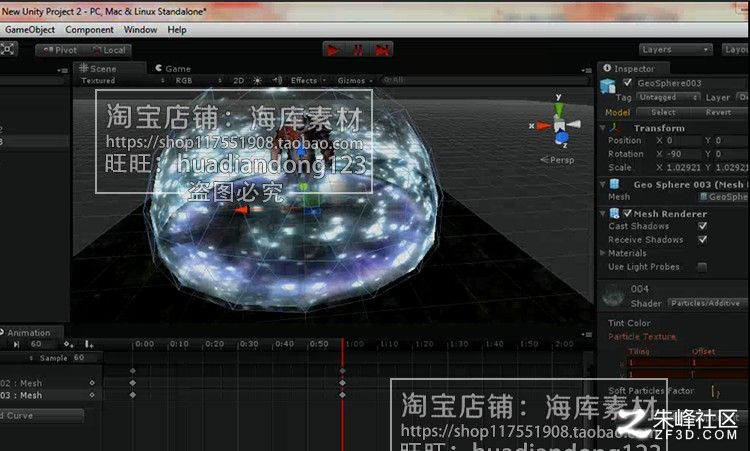Screen dimensions: 750x451
Task: Click the 004 material preview sphere
Action: point(613,296)
